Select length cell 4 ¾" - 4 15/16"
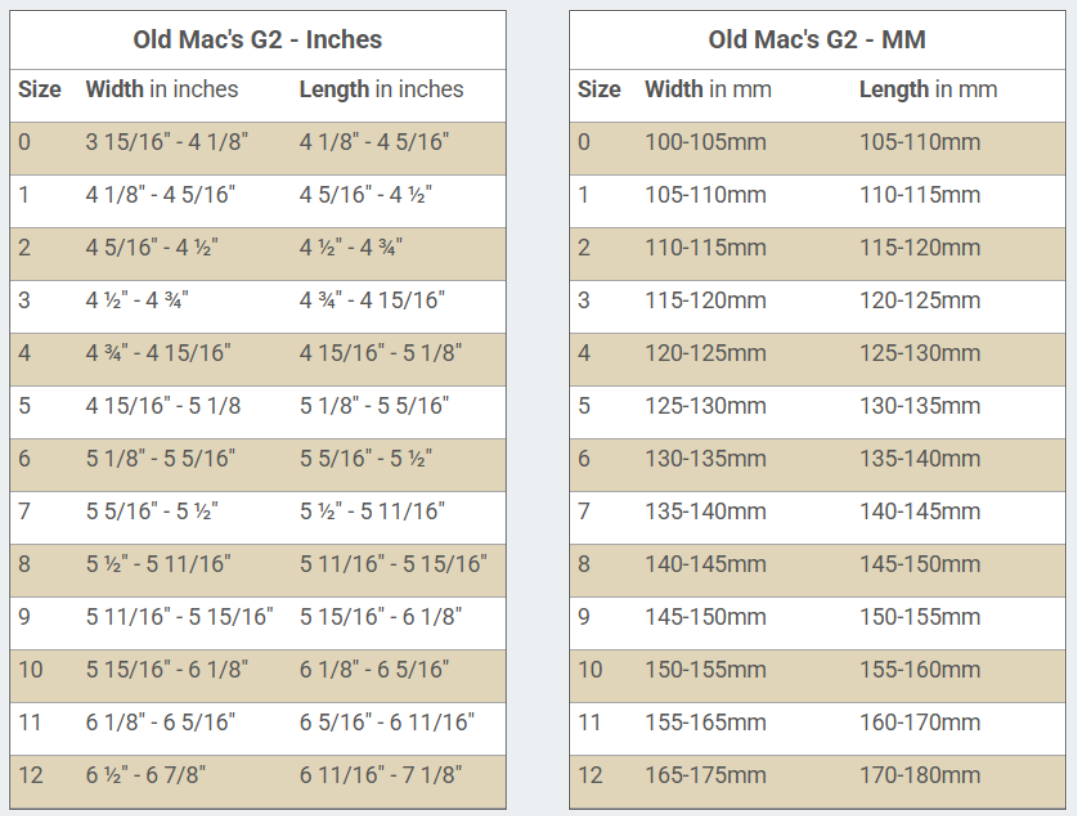The image size is (1077, 816). 372,300
